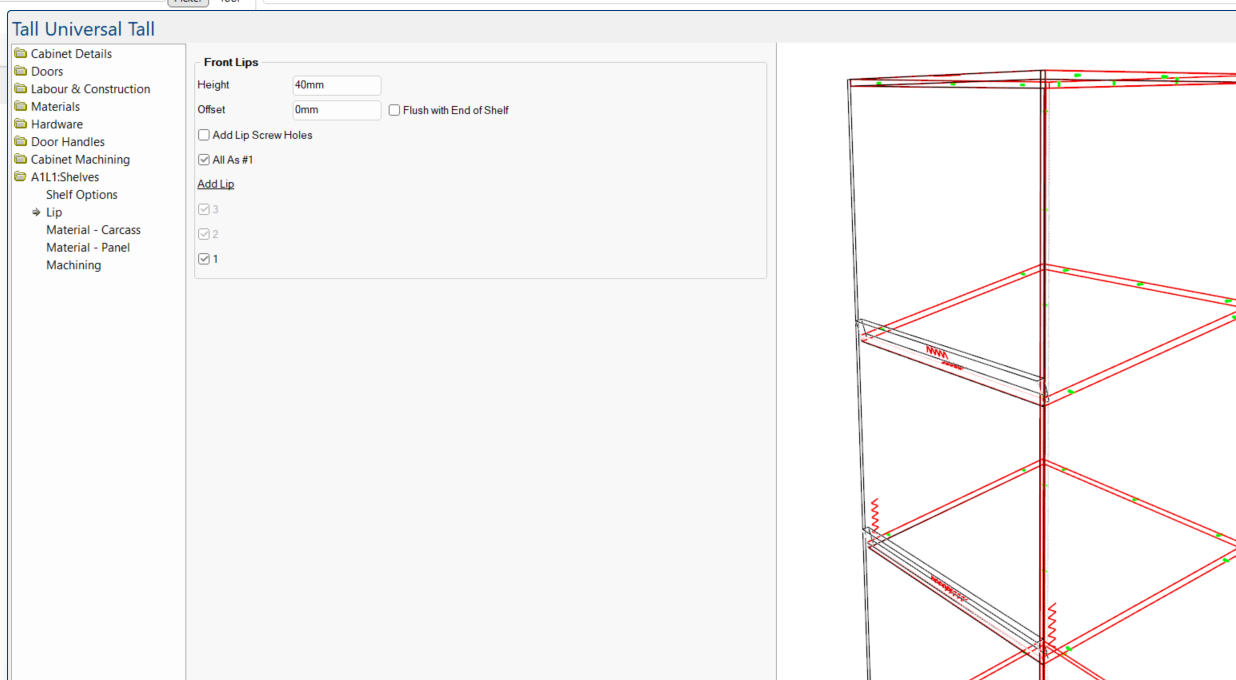Enable Flush with End of Shelf
The width and height of the screenshot is (1236, 680).
tap(395, 110)
